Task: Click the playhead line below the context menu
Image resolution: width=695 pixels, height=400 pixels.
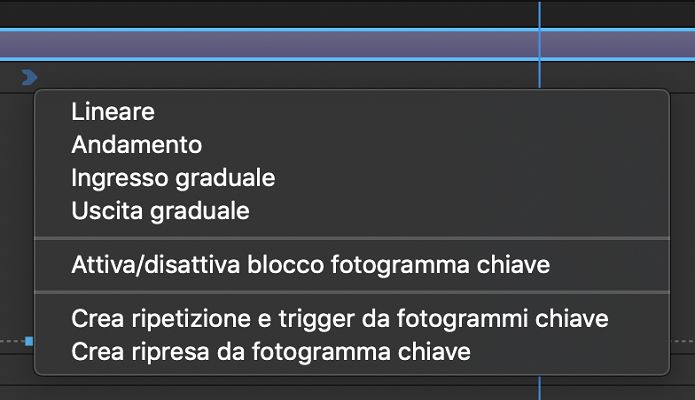Action: click(539, 388)
